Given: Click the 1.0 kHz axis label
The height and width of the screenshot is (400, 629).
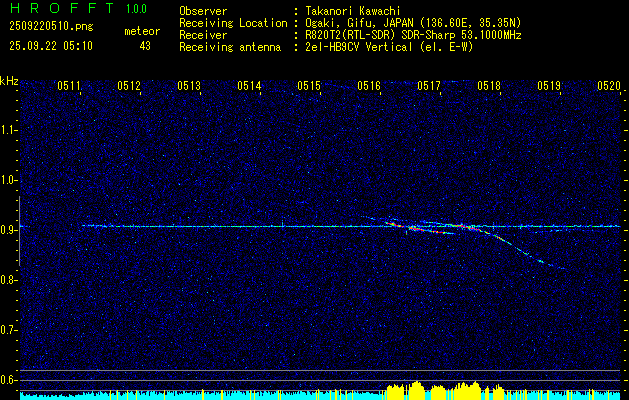Looking at the screenshot, I should (7, 180).
